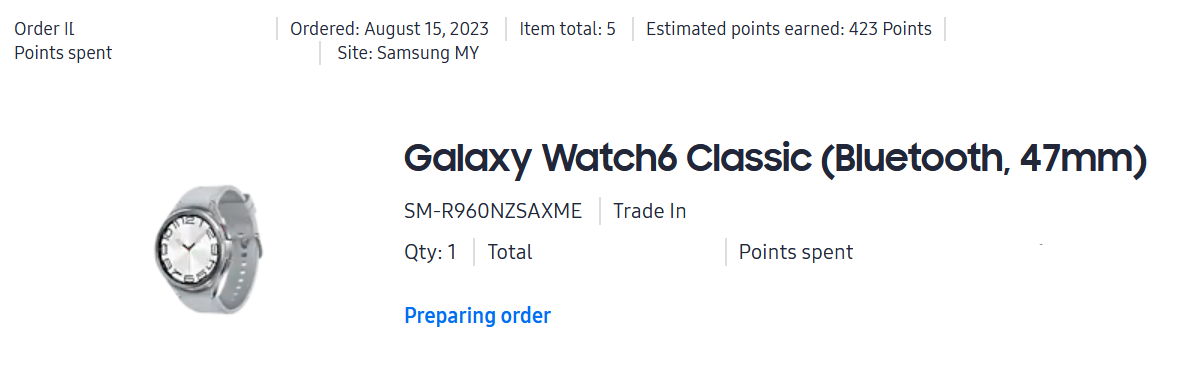Click the Qty: 1 text
Image resolution: width=1204 pixels, height=379 pixels.
(x=430, y=252)
